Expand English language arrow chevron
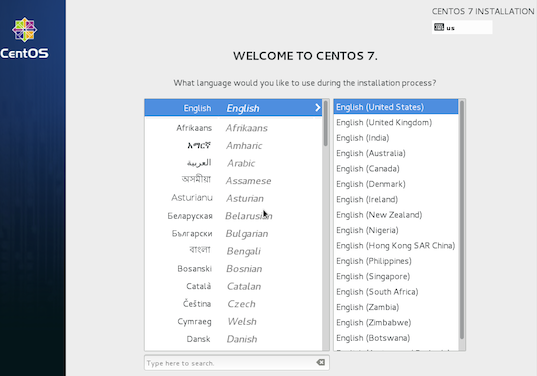 tap(317, 108)
